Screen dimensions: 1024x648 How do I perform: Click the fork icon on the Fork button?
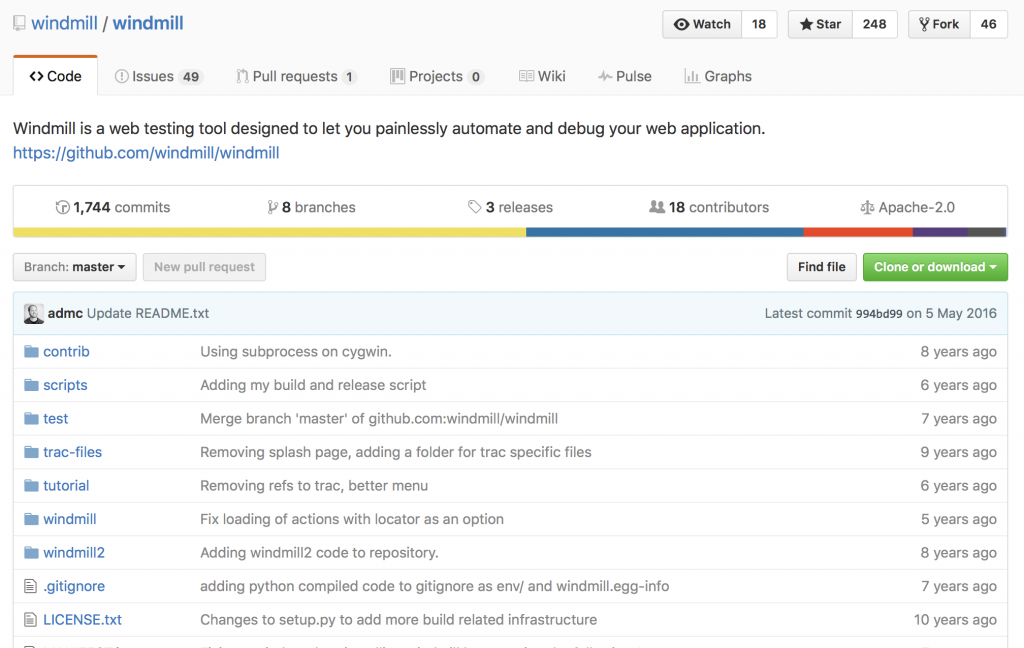coord(922,24)
